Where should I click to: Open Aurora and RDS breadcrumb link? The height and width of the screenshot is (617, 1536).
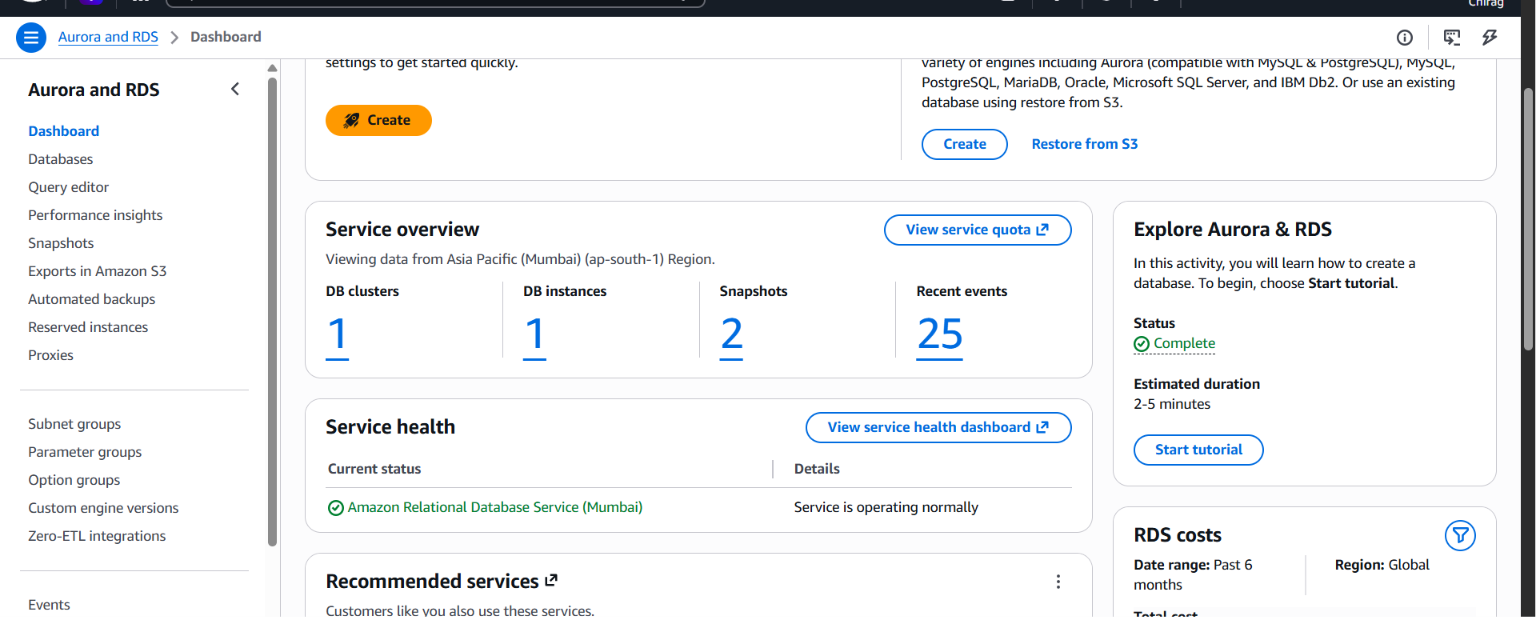point(108,37)
